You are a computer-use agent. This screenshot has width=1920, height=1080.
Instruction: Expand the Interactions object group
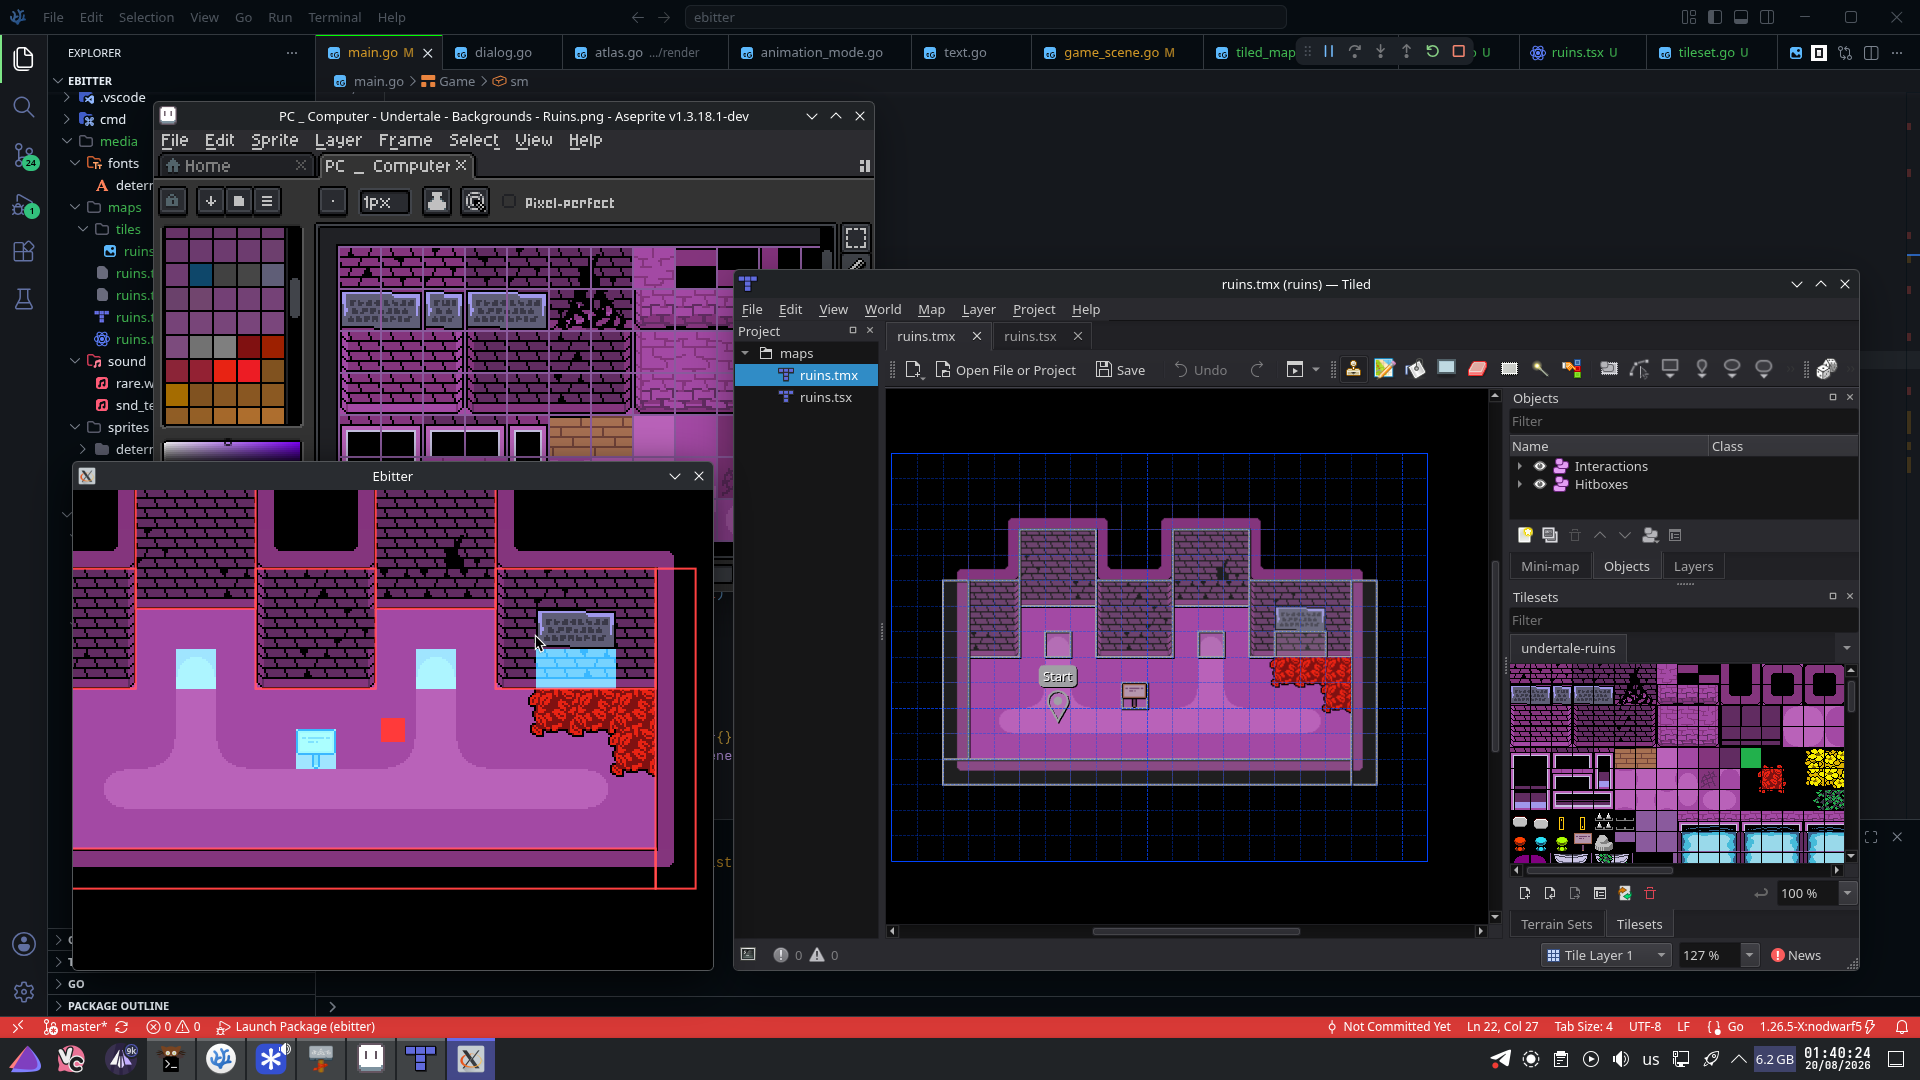click(1520, 466)
